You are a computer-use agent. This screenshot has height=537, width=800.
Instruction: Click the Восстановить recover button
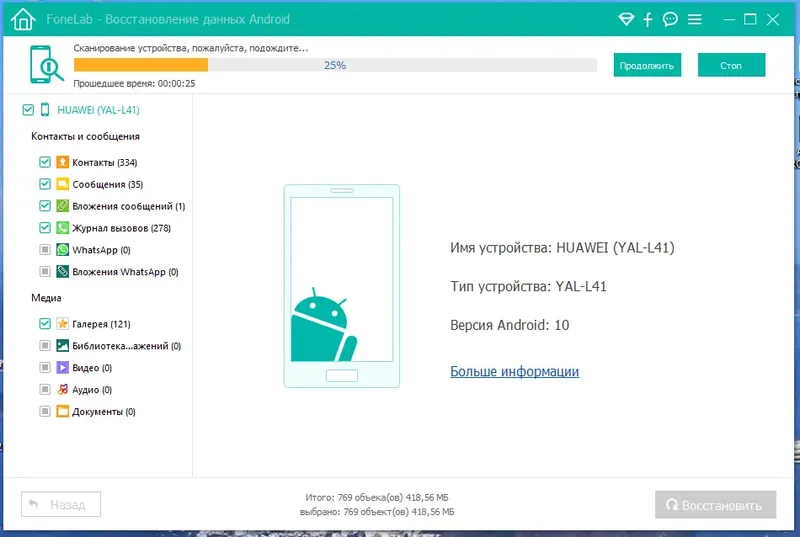click(715, 505)
